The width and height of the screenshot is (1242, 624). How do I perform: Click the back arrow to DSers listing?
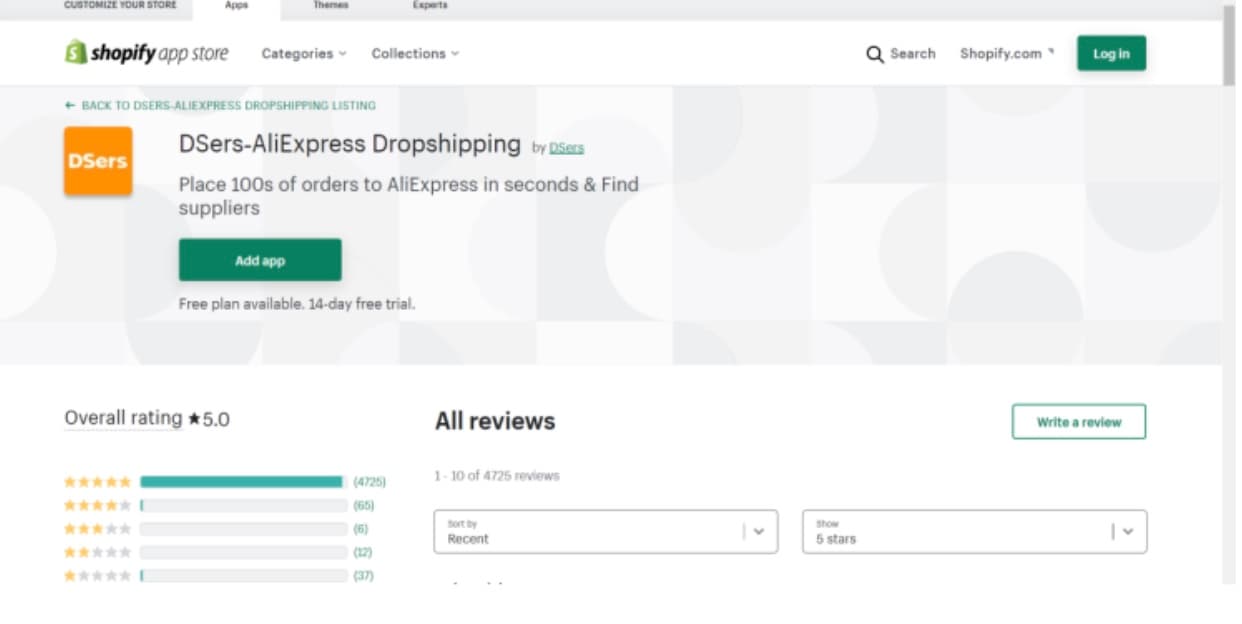[x=68, y=105]
